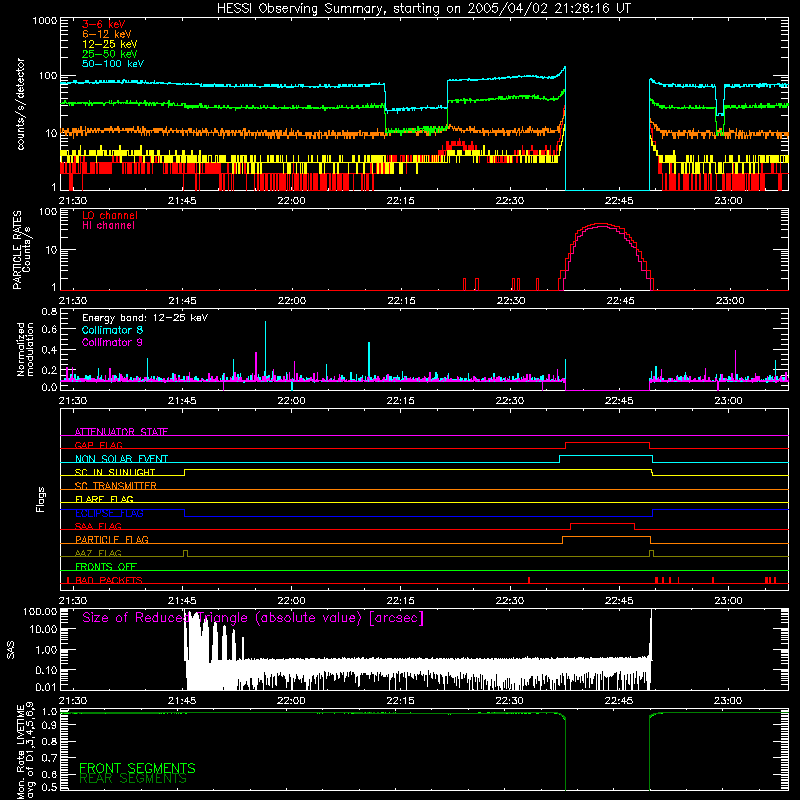Screen dimensions: 800x800
Task: Click the HI channel legend label
Action: click(109, 226)
